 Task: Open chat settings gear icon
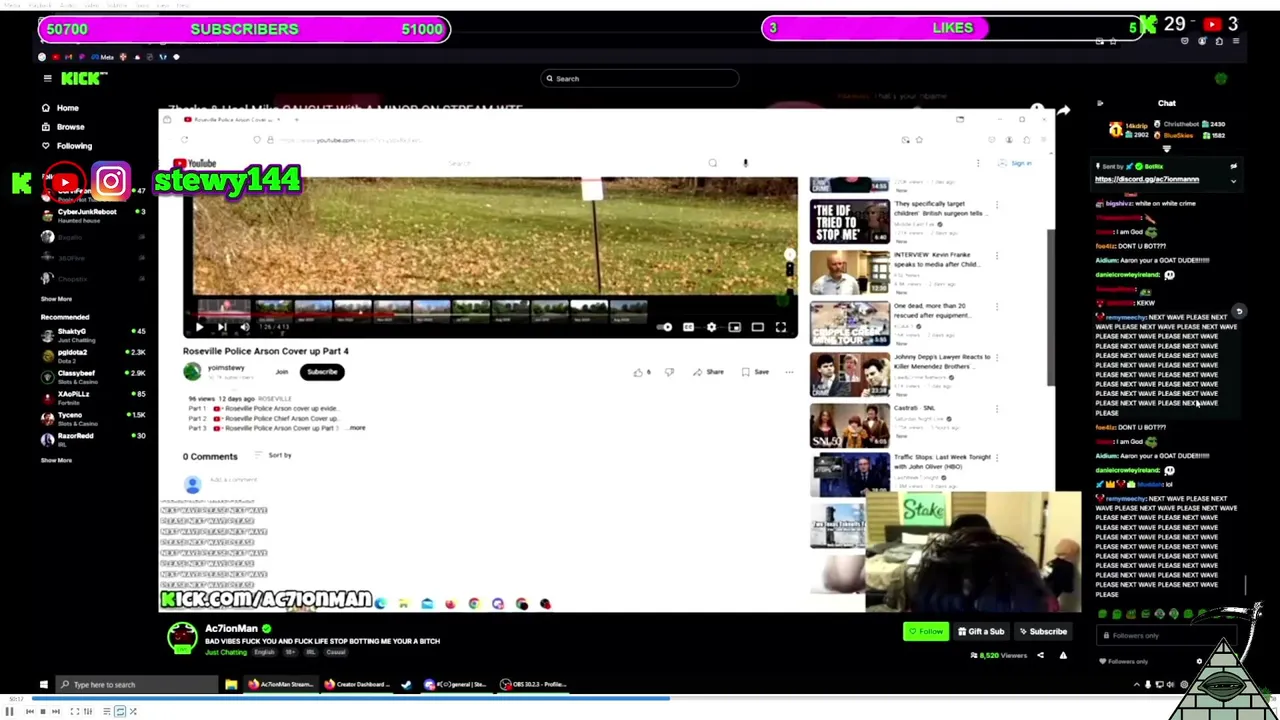tap(1199, 661)
